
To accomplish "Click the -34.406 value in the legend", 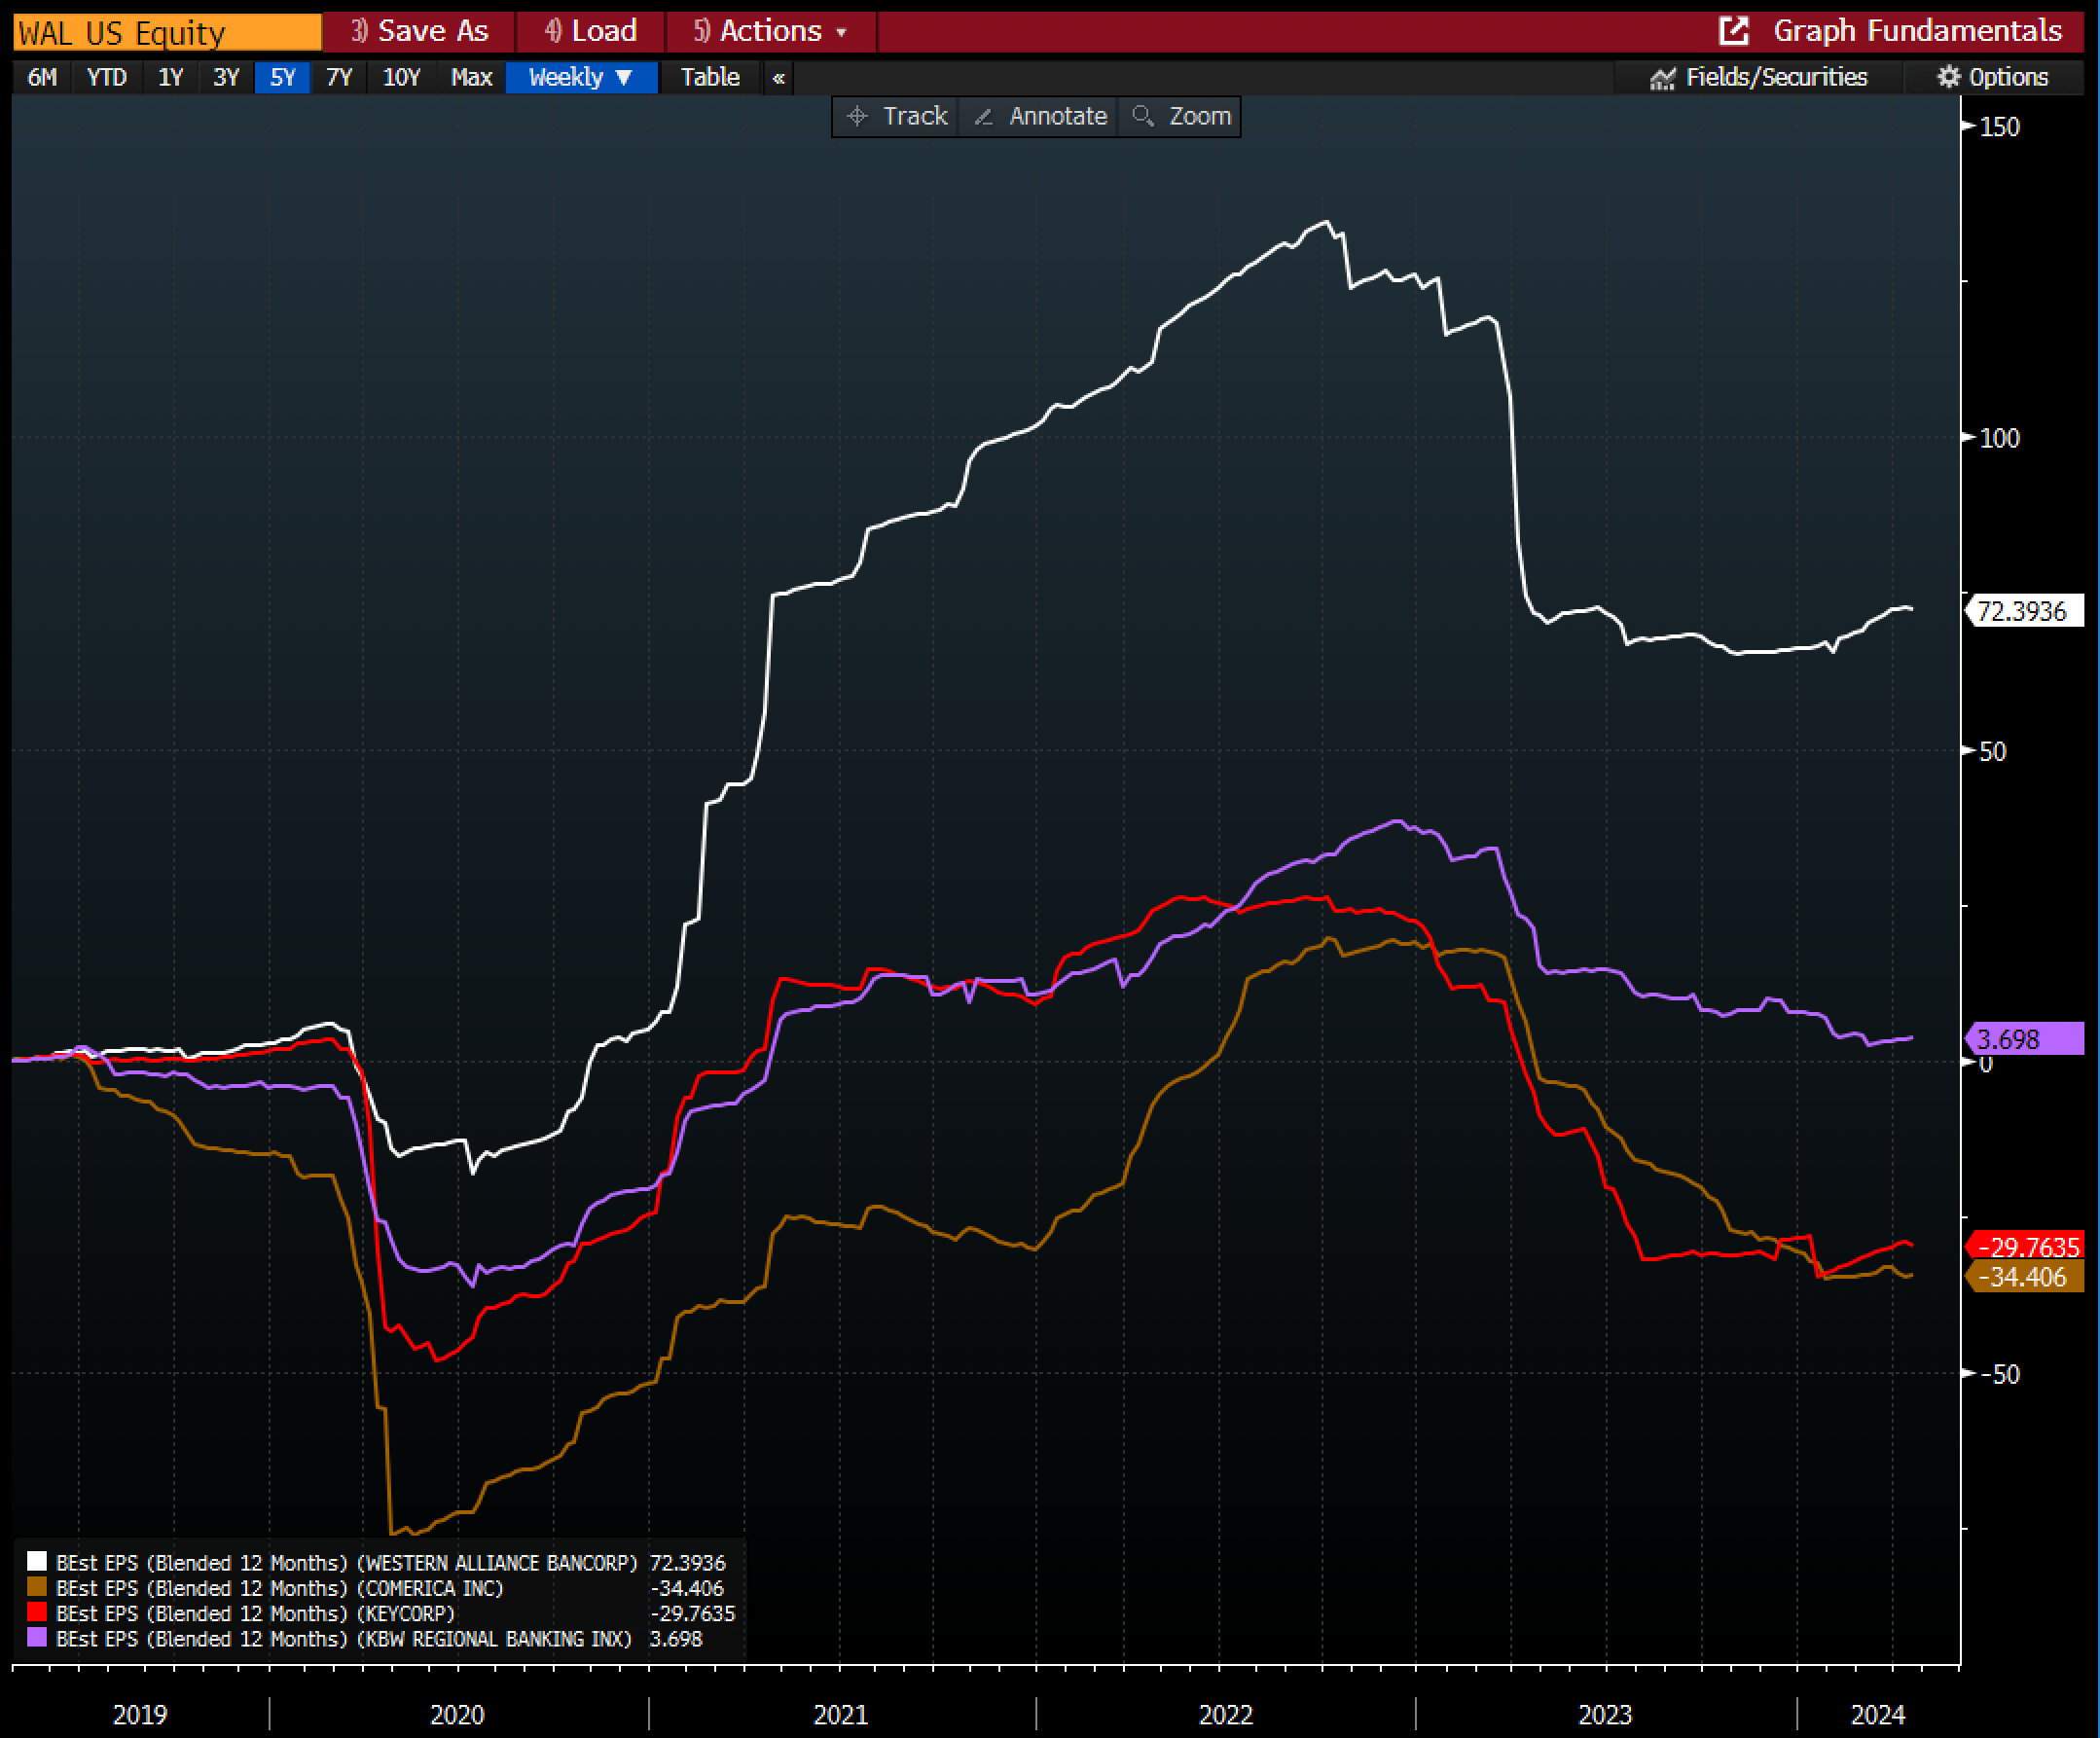I will [687, 1588].
